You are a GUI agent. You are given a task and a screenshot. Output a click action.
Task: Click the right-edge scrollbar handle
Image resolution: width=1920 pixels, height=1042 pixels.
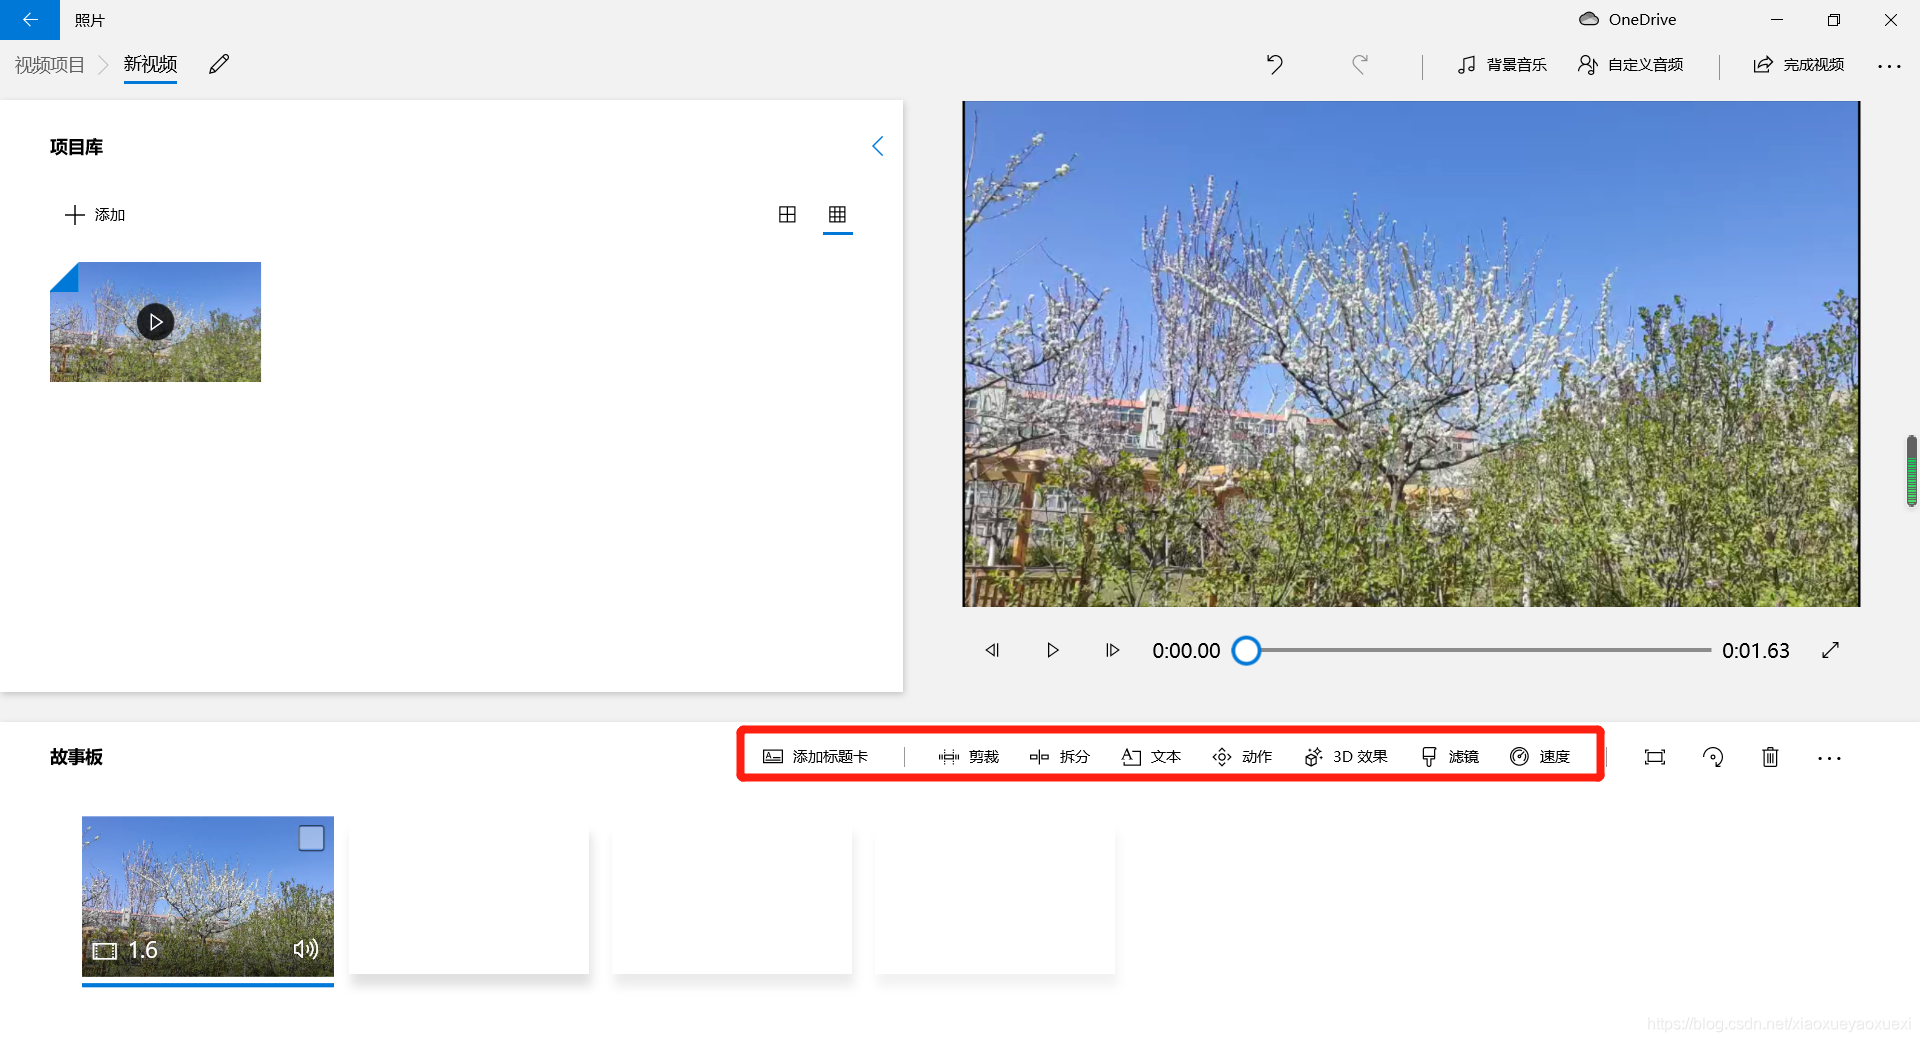pyautogui.click(x=1911, y=471)
